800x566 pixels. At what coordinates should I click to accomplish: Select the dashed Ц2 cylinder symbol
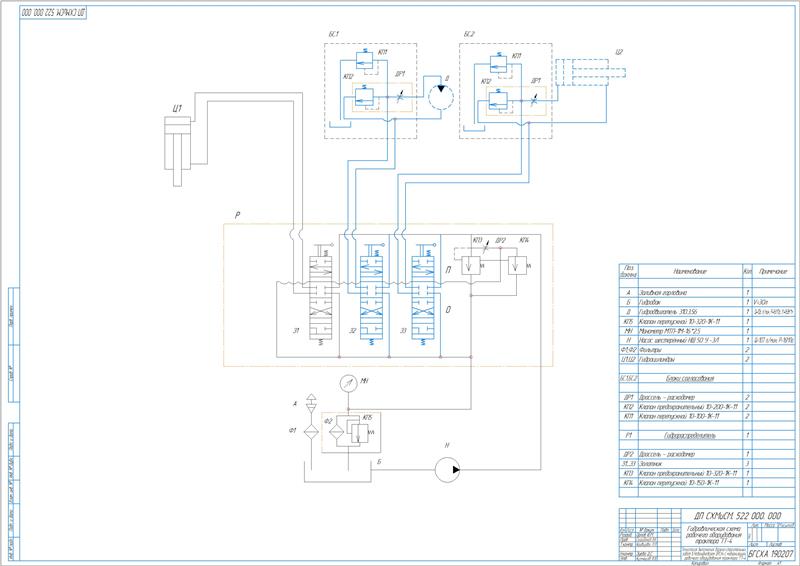590,72
